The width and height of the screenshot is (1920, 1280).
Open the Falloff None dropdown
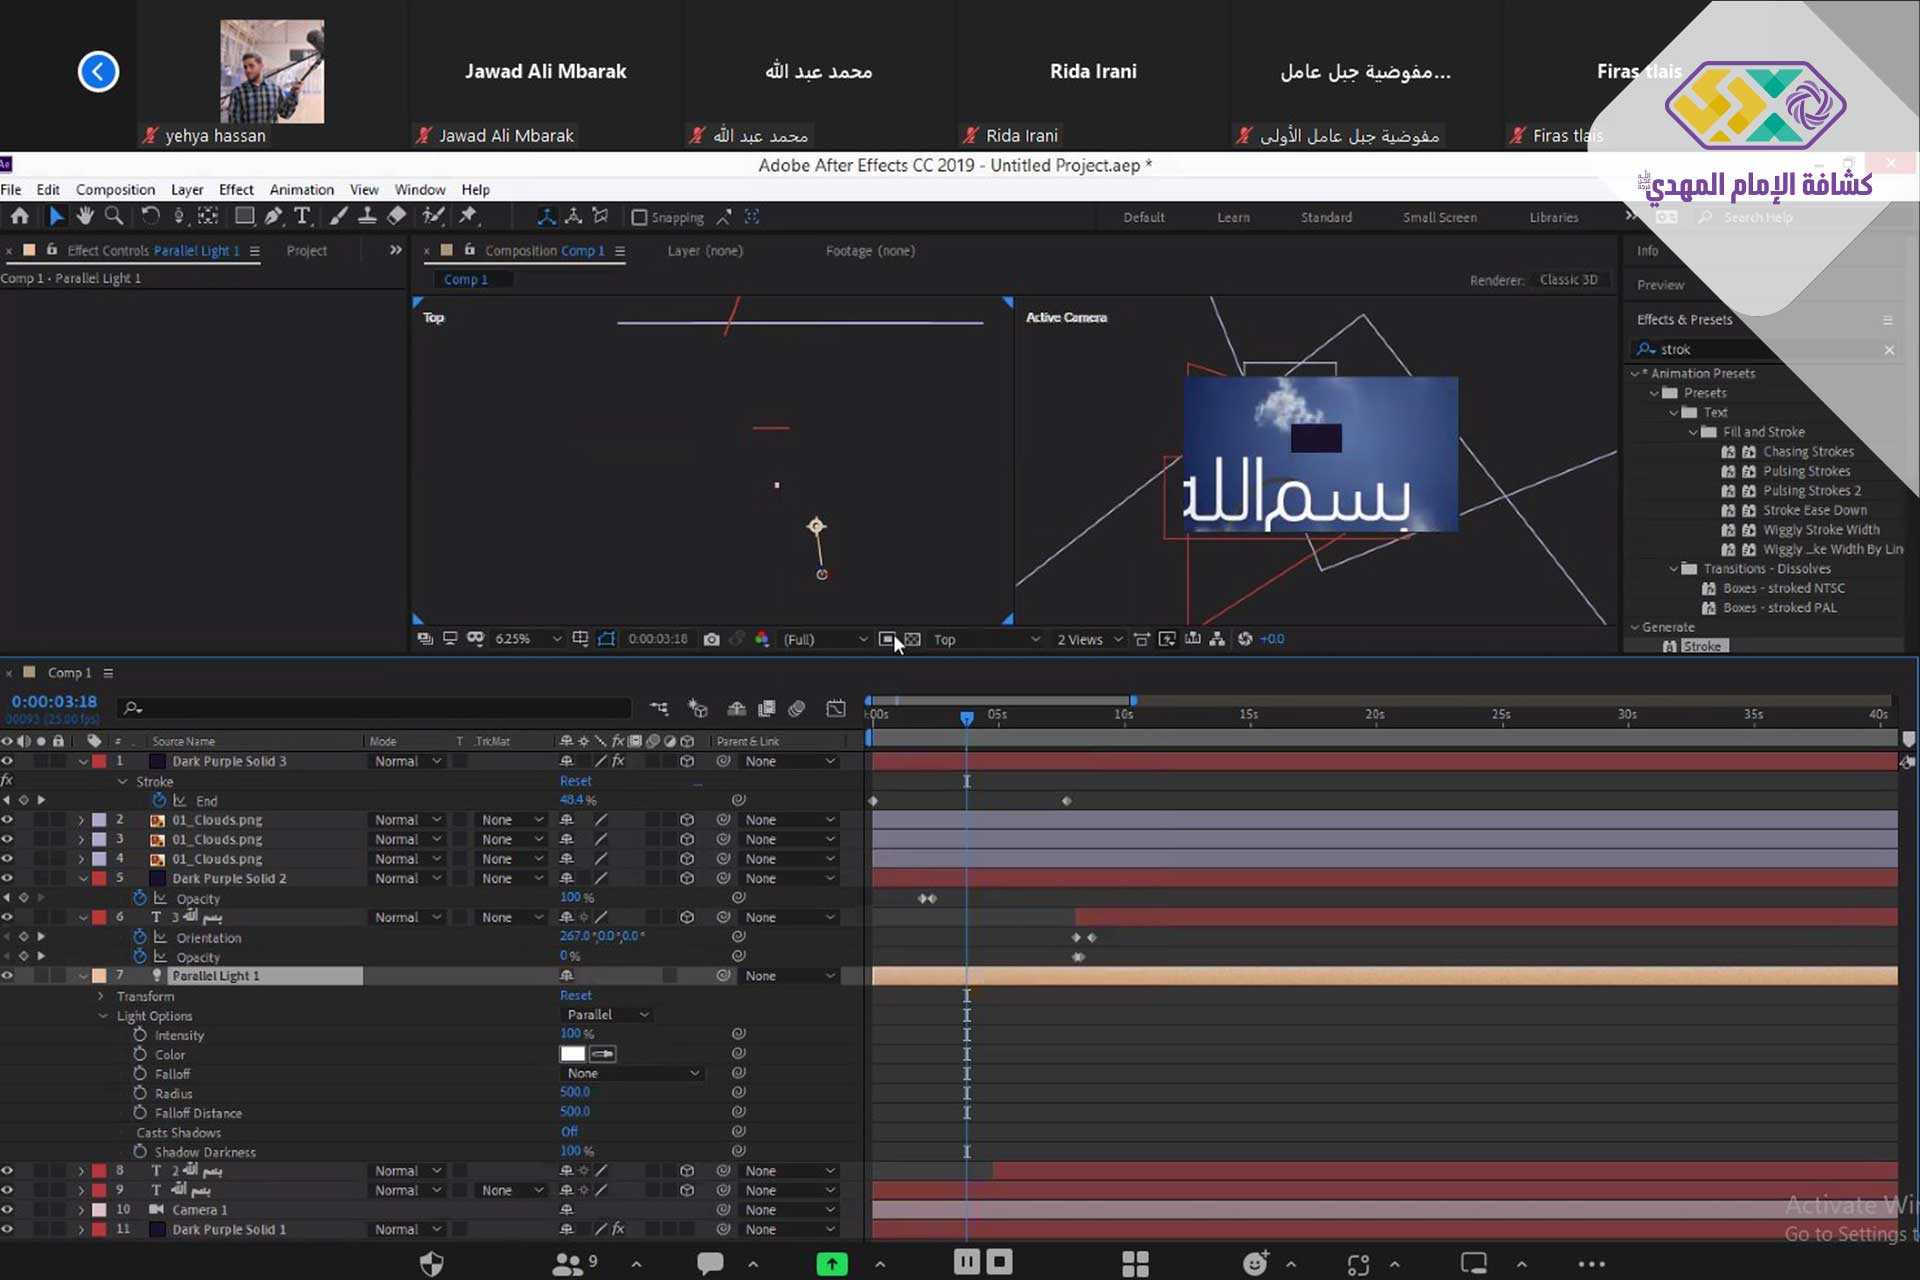click(x=633, y=1073)
